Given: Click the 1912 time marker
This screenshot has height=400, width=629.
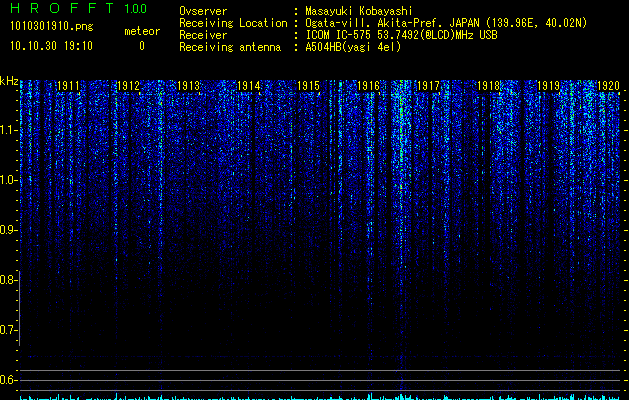Looking at the screenshot, I should tap(128, 85).
